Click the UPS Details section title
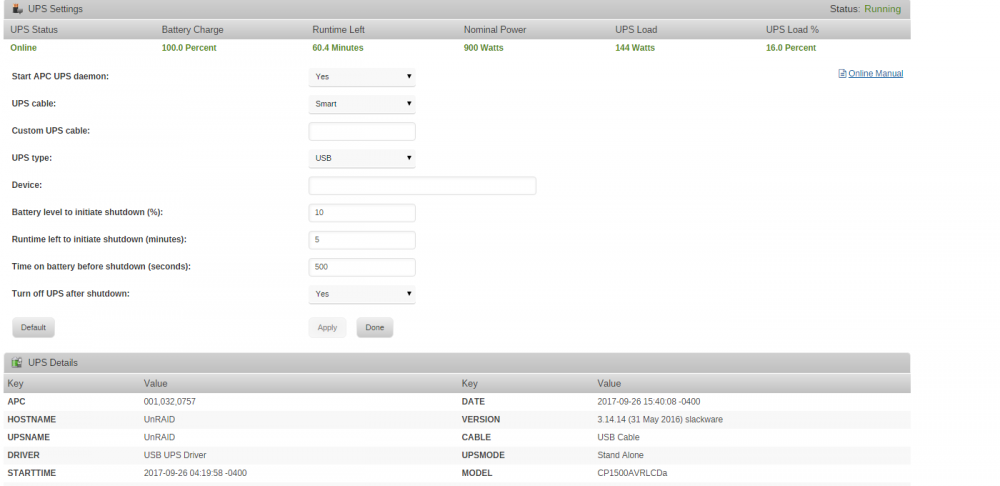The width and height of the screenshot is (1000, 486). pyautogui.click(x=53, y=362)
